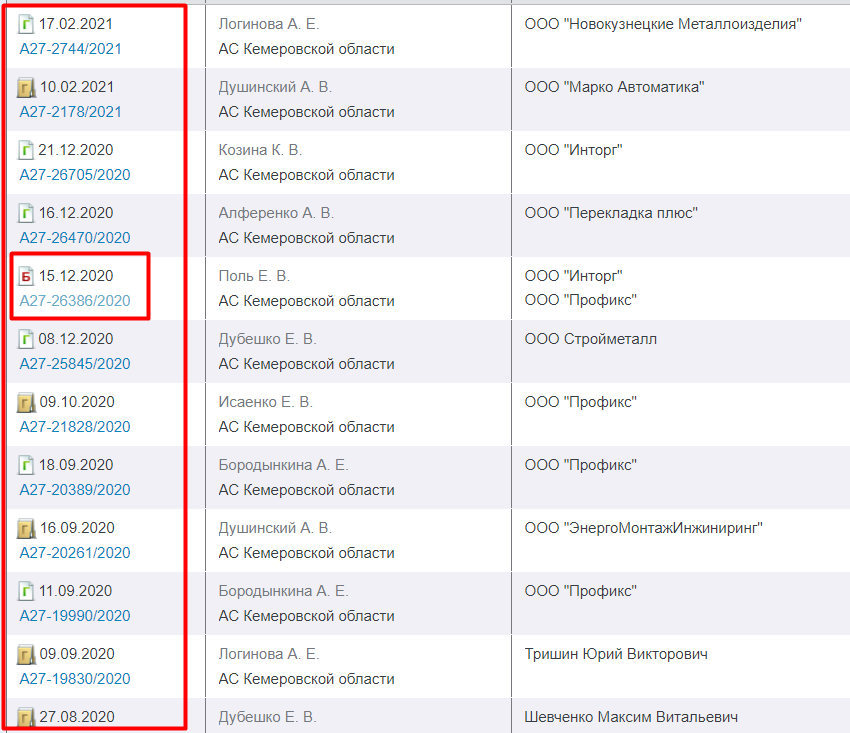Click the case icon beside 09.09.2020
Screen dimensions: 850x733
click(x=27, y=655)
